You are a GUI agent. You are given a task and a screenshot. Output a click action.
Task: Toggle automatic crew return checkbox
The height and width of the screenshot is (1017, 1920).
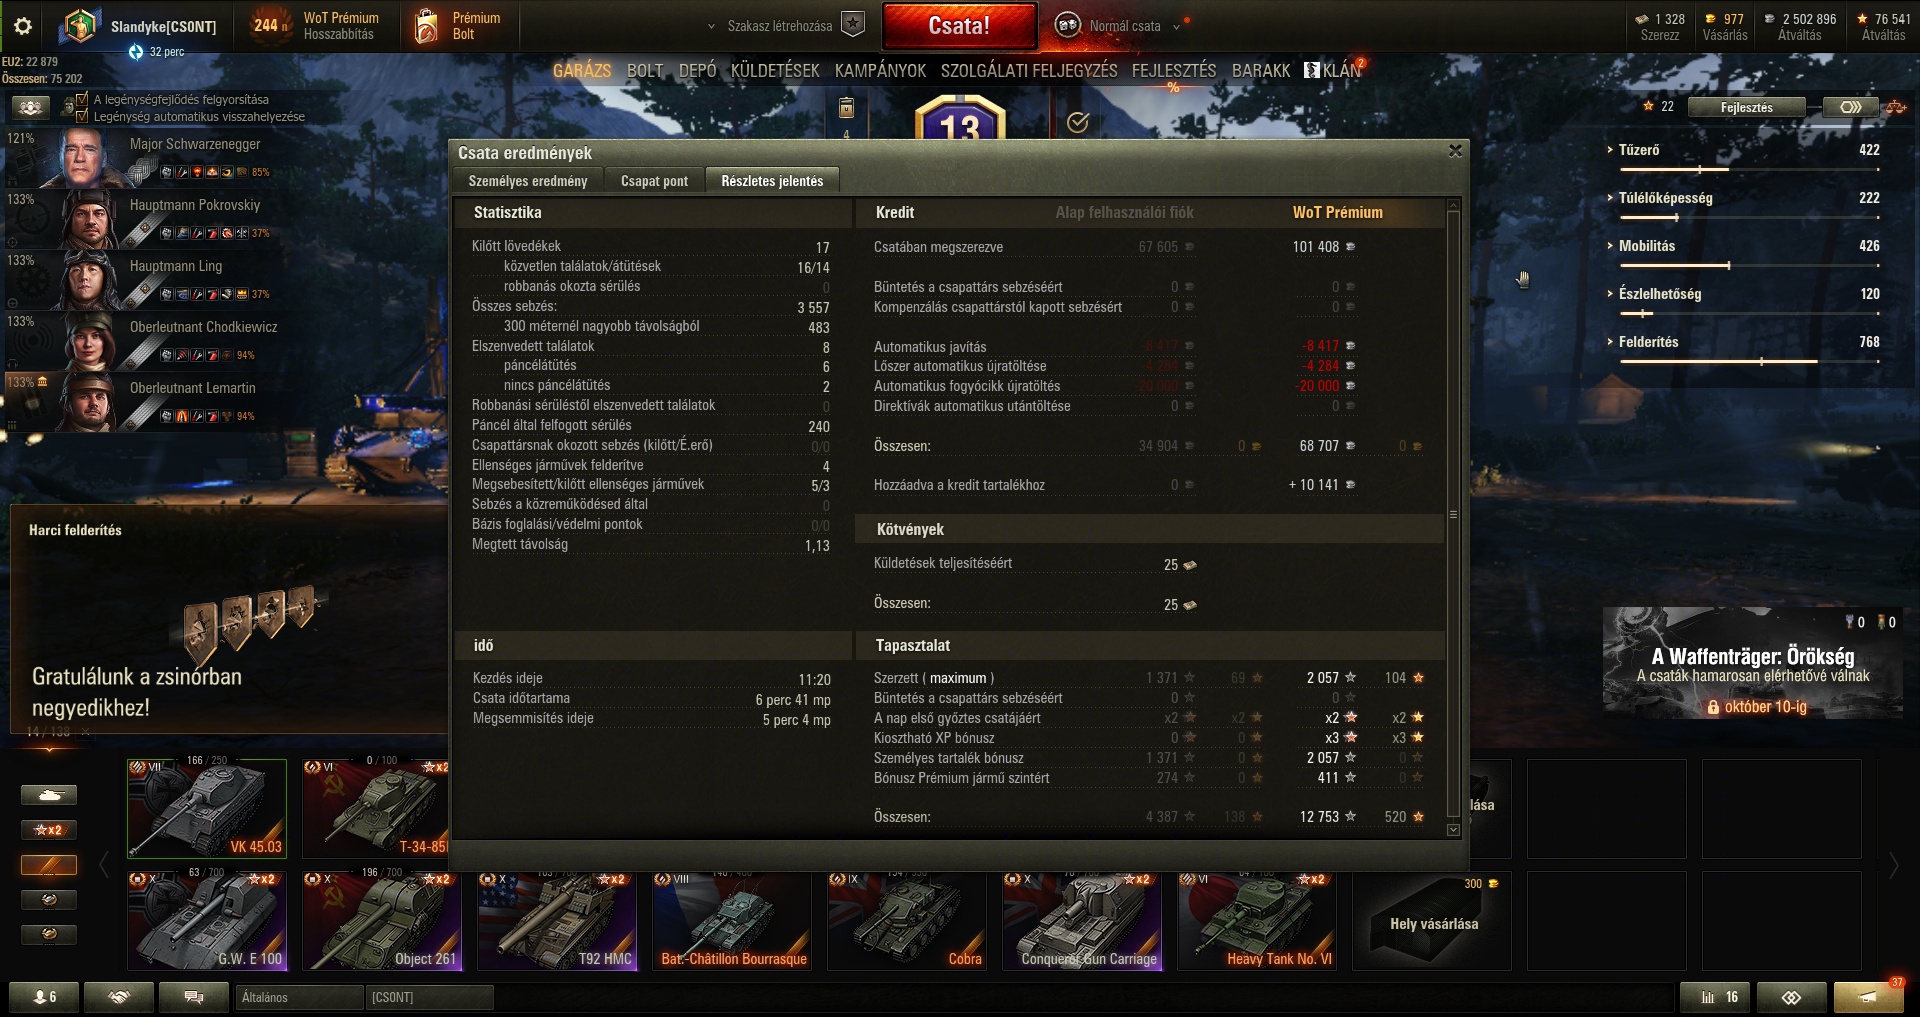pyautogui.click(x=82, y=116)
